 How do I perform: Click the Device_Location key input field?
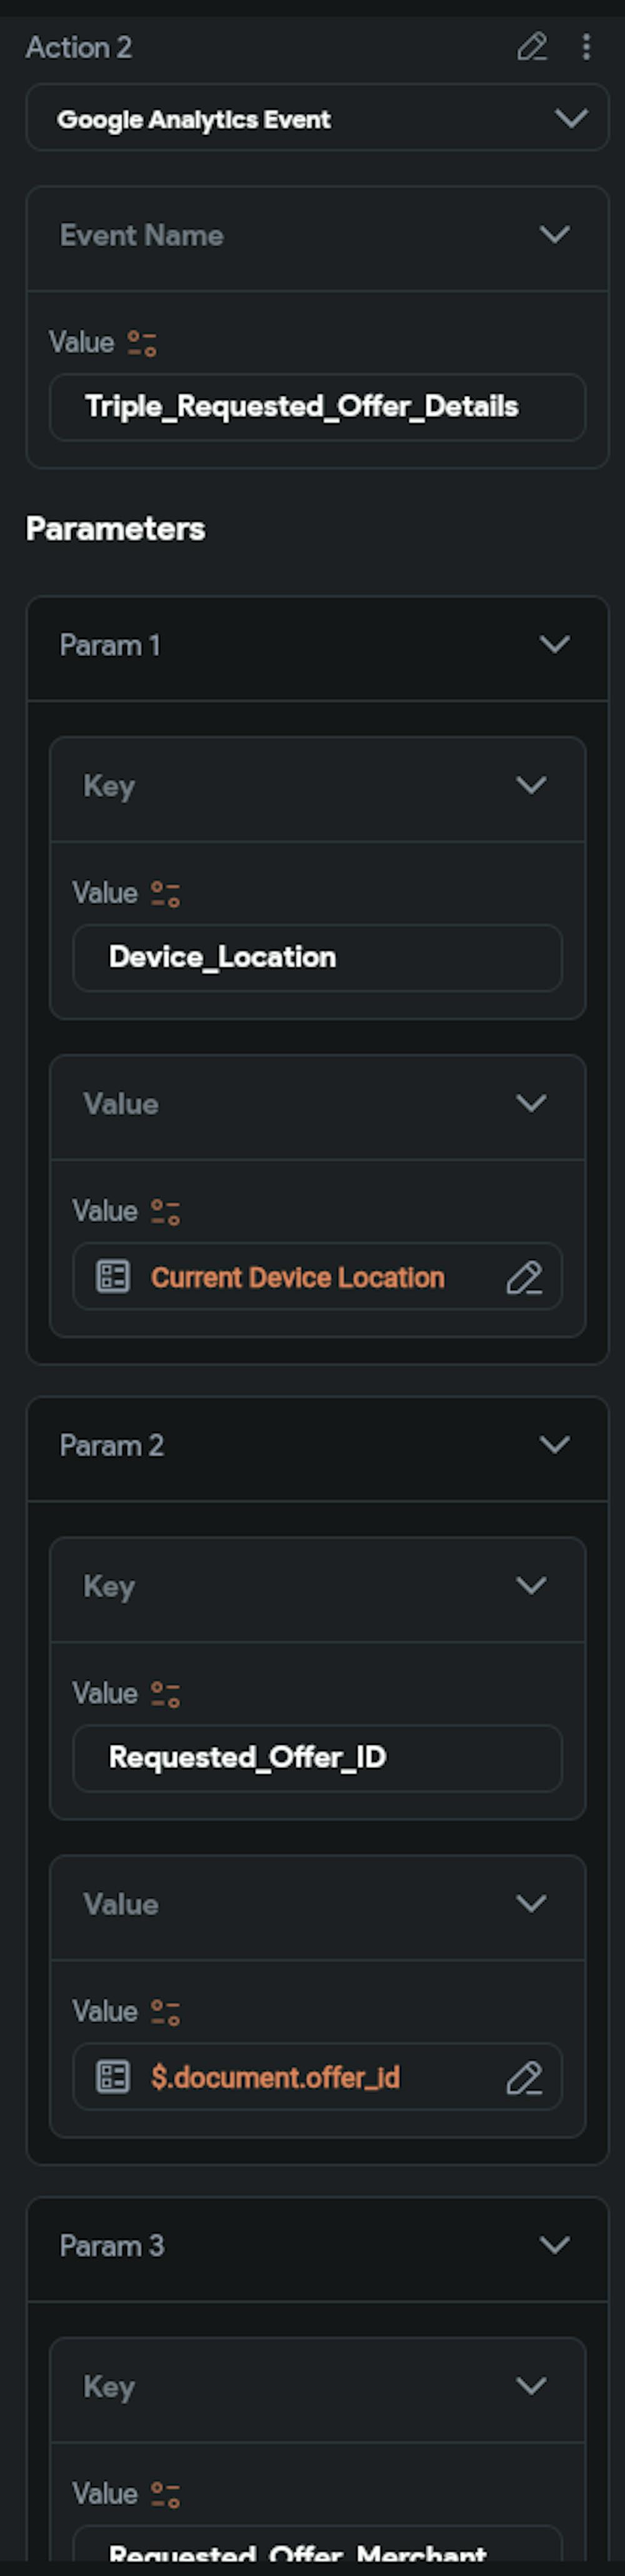tap(316, 958)
